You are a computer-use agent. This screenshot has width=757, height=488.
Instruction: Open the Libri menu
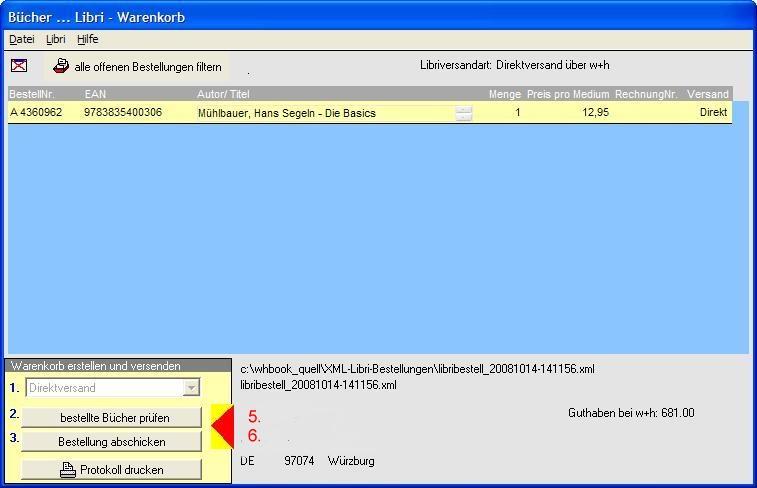[56, 39]
